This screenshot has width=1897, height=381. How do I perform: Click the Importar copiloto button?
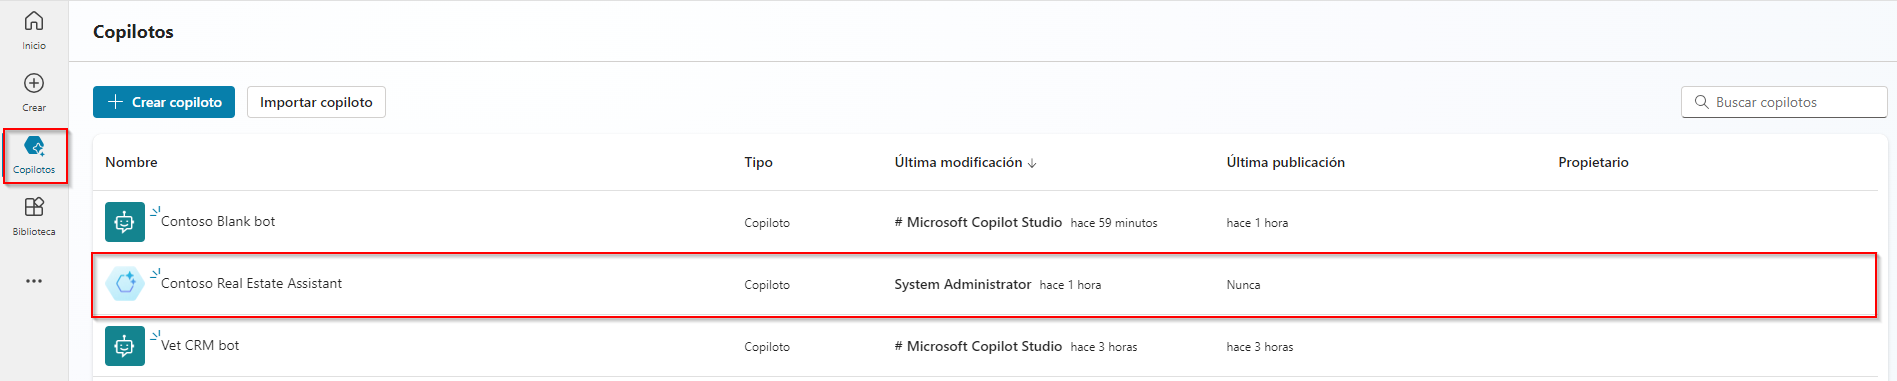[x=316, y=102]
